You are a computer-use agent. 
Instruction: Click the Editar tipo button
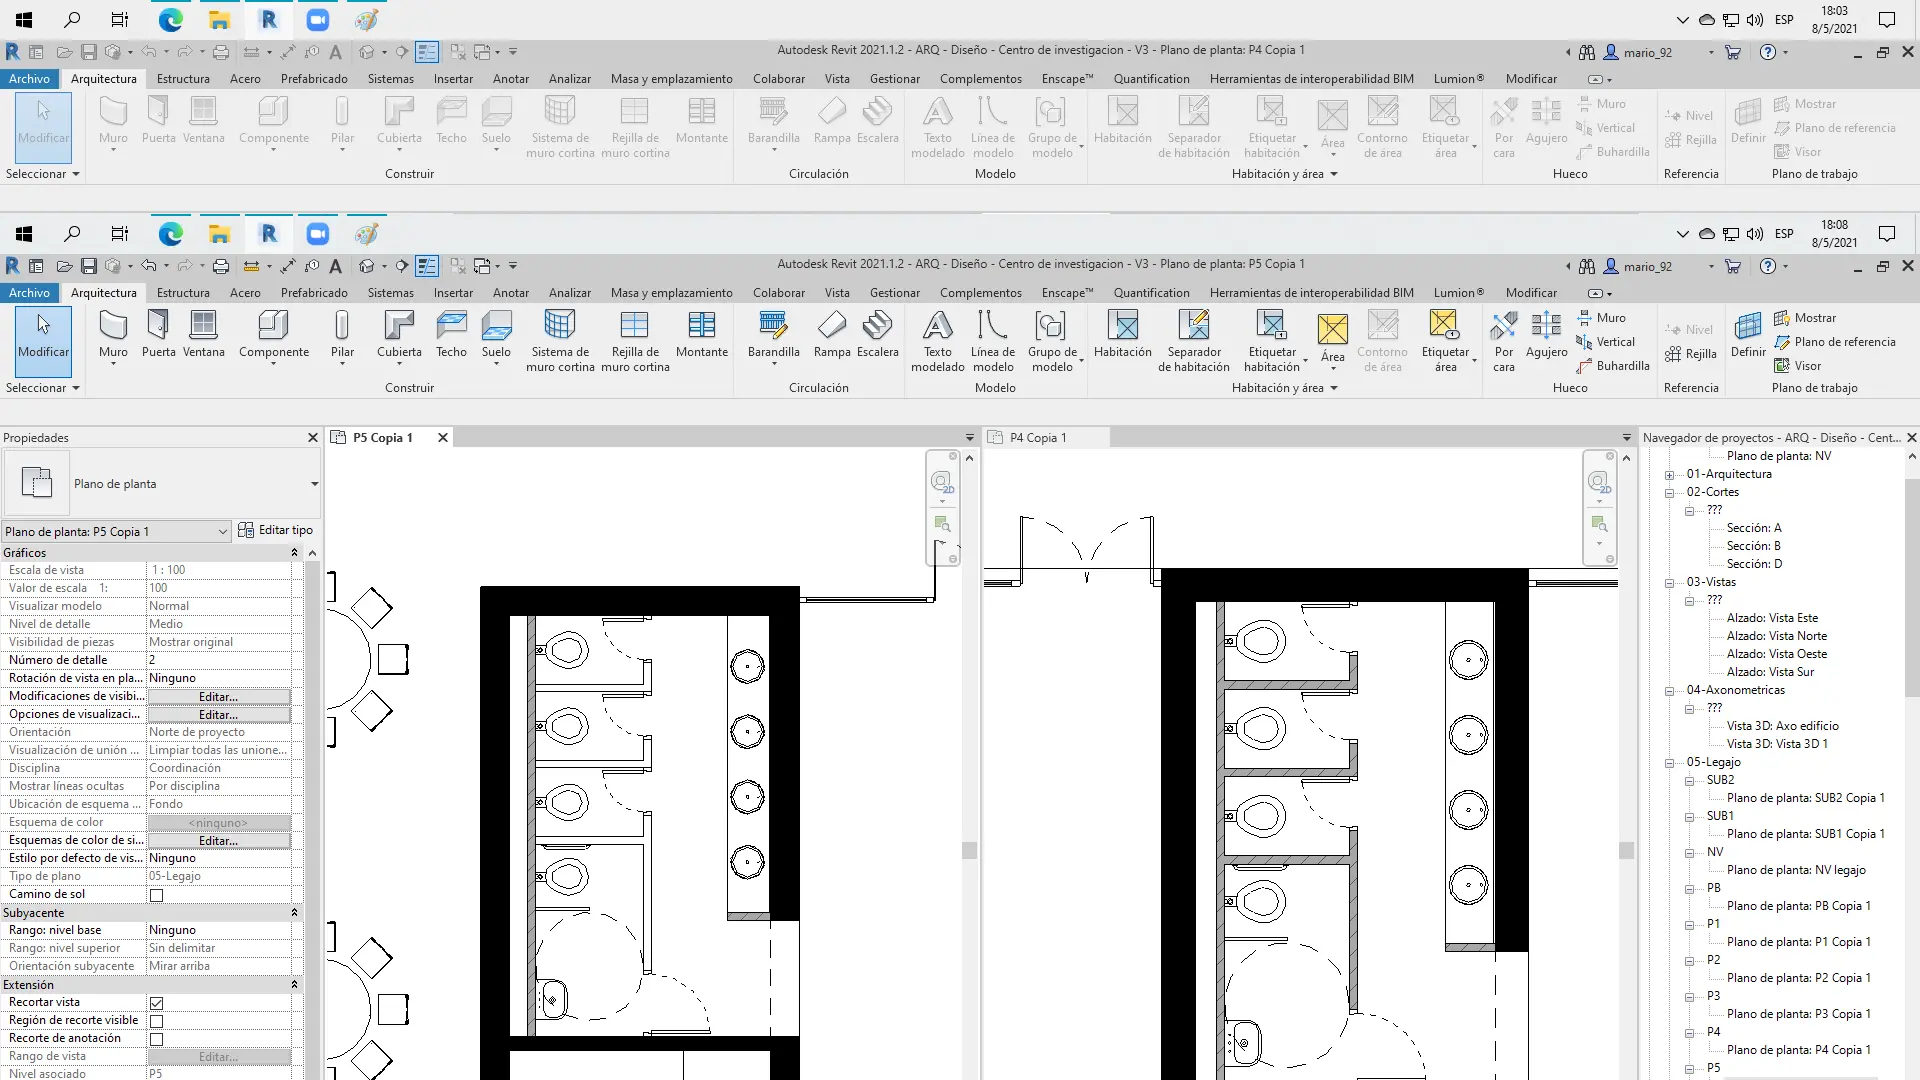[276, 531]
